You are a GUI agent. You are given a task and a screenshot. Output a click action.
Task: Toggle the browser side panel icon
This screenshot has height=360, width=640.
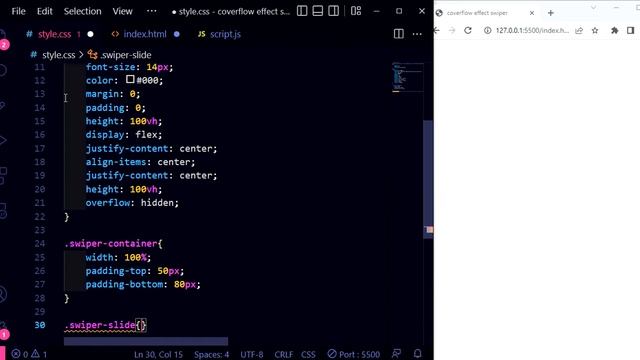point(631,30)
